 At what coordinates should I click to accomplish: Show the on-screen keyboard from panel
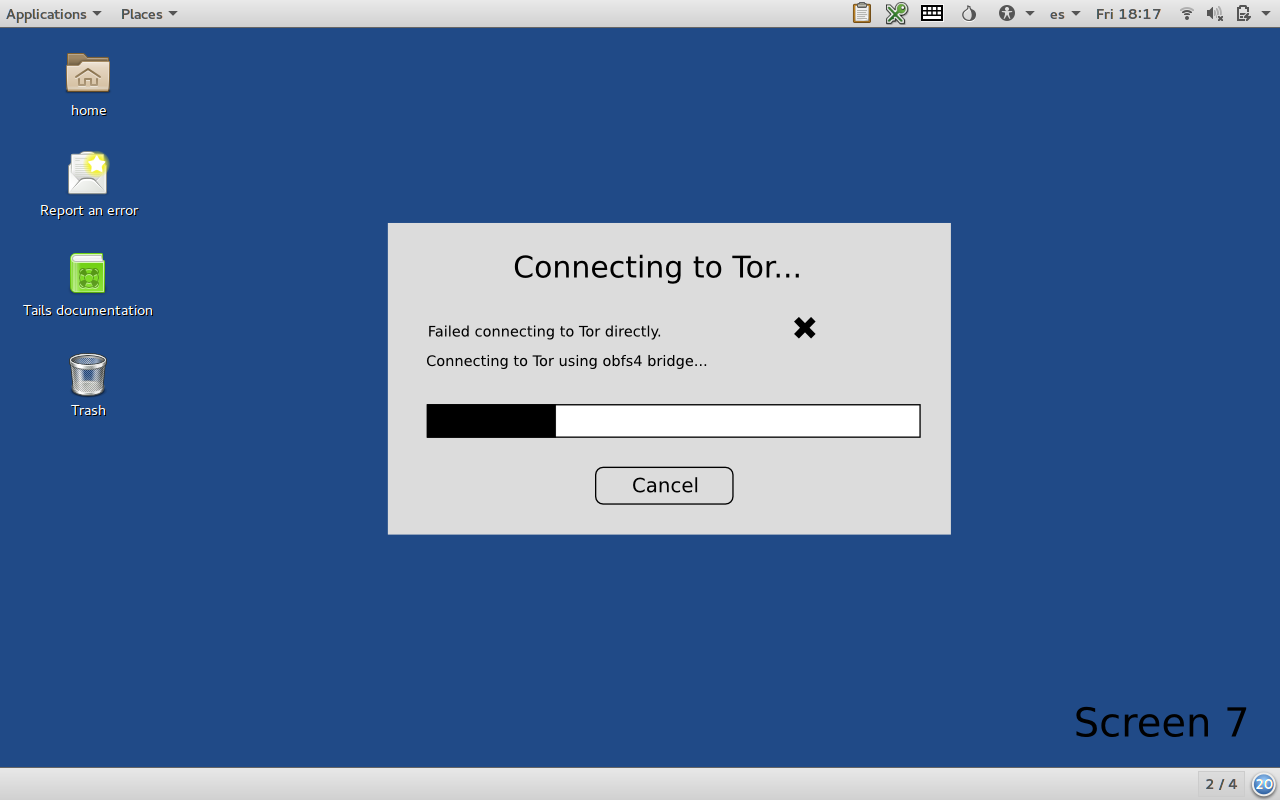(932, 13)
